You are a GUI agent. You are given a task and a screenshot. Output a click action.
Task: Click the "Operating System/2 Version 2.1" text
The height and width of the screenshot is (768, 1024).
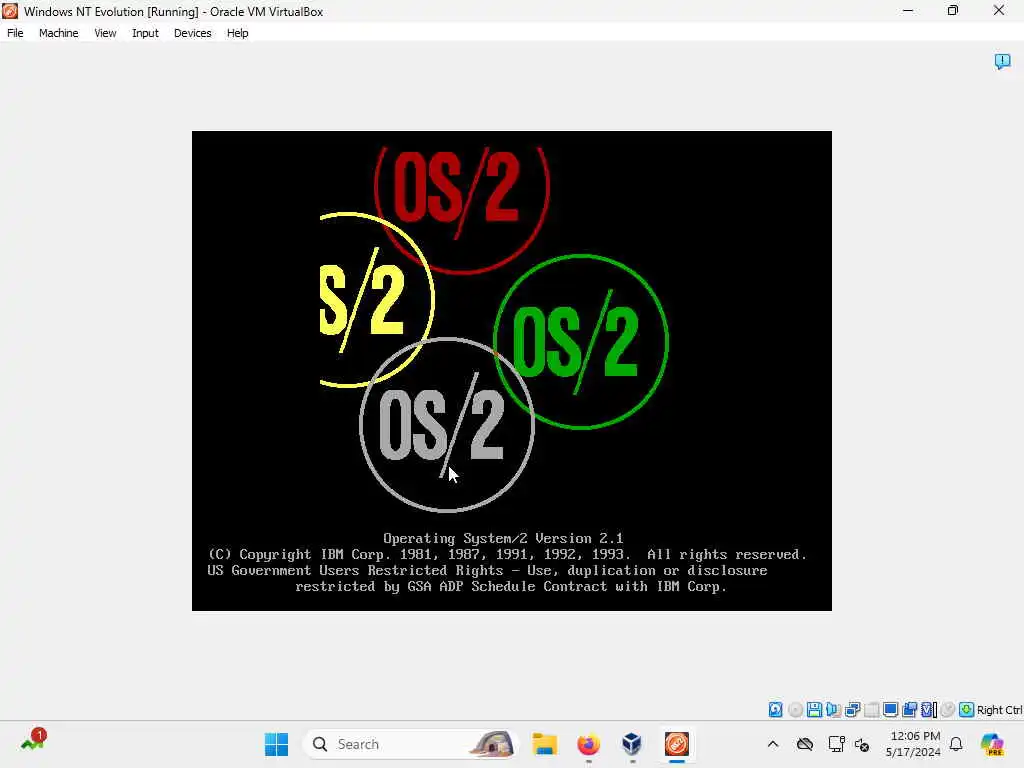(503, 538)
